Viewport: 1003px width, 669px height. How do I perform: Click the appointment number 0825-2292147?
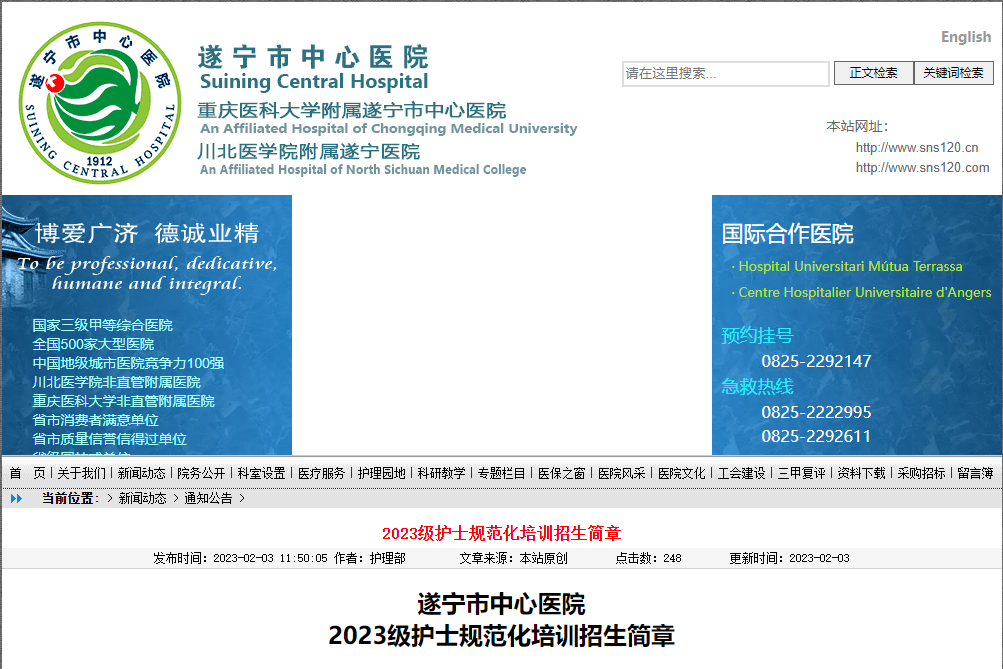click(816, 361)
